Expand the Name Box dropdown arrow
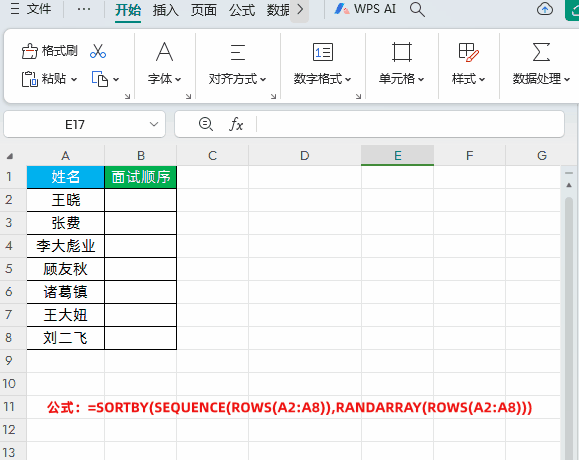The height and width of the screenshot is (460, 579). coord(154,124)
